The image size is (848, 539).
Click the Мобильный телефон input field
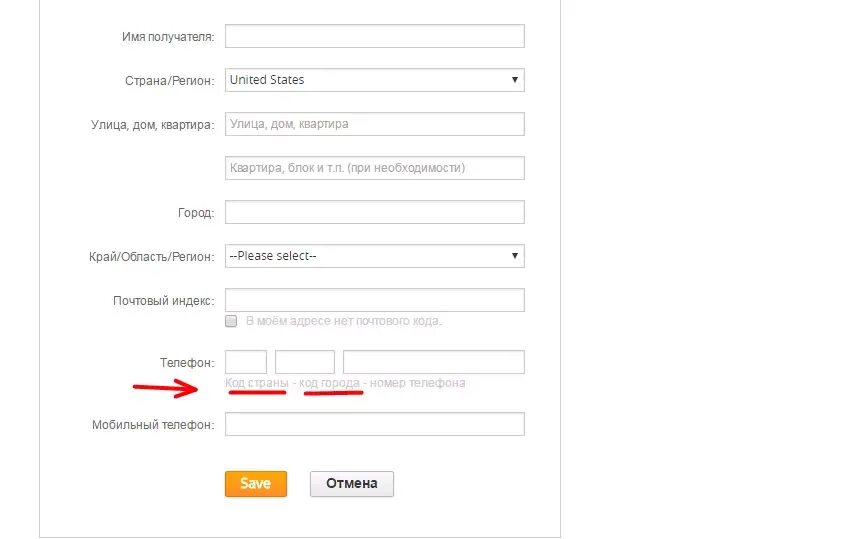(x=375, y=424)
